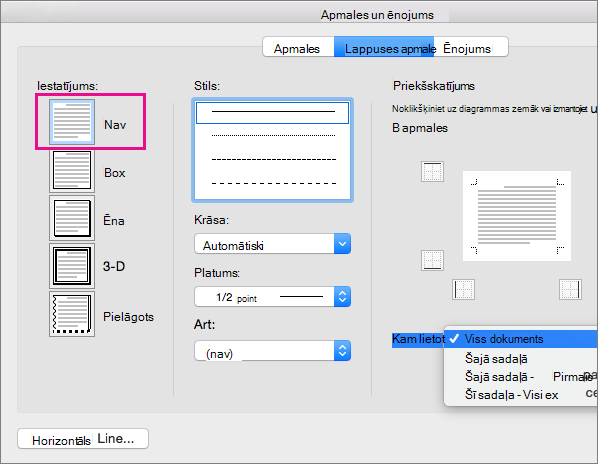Switch to the Apmales tab
The height and width of the screenshot is (464, 598).
pyautogui.click(x=298, y=47)
